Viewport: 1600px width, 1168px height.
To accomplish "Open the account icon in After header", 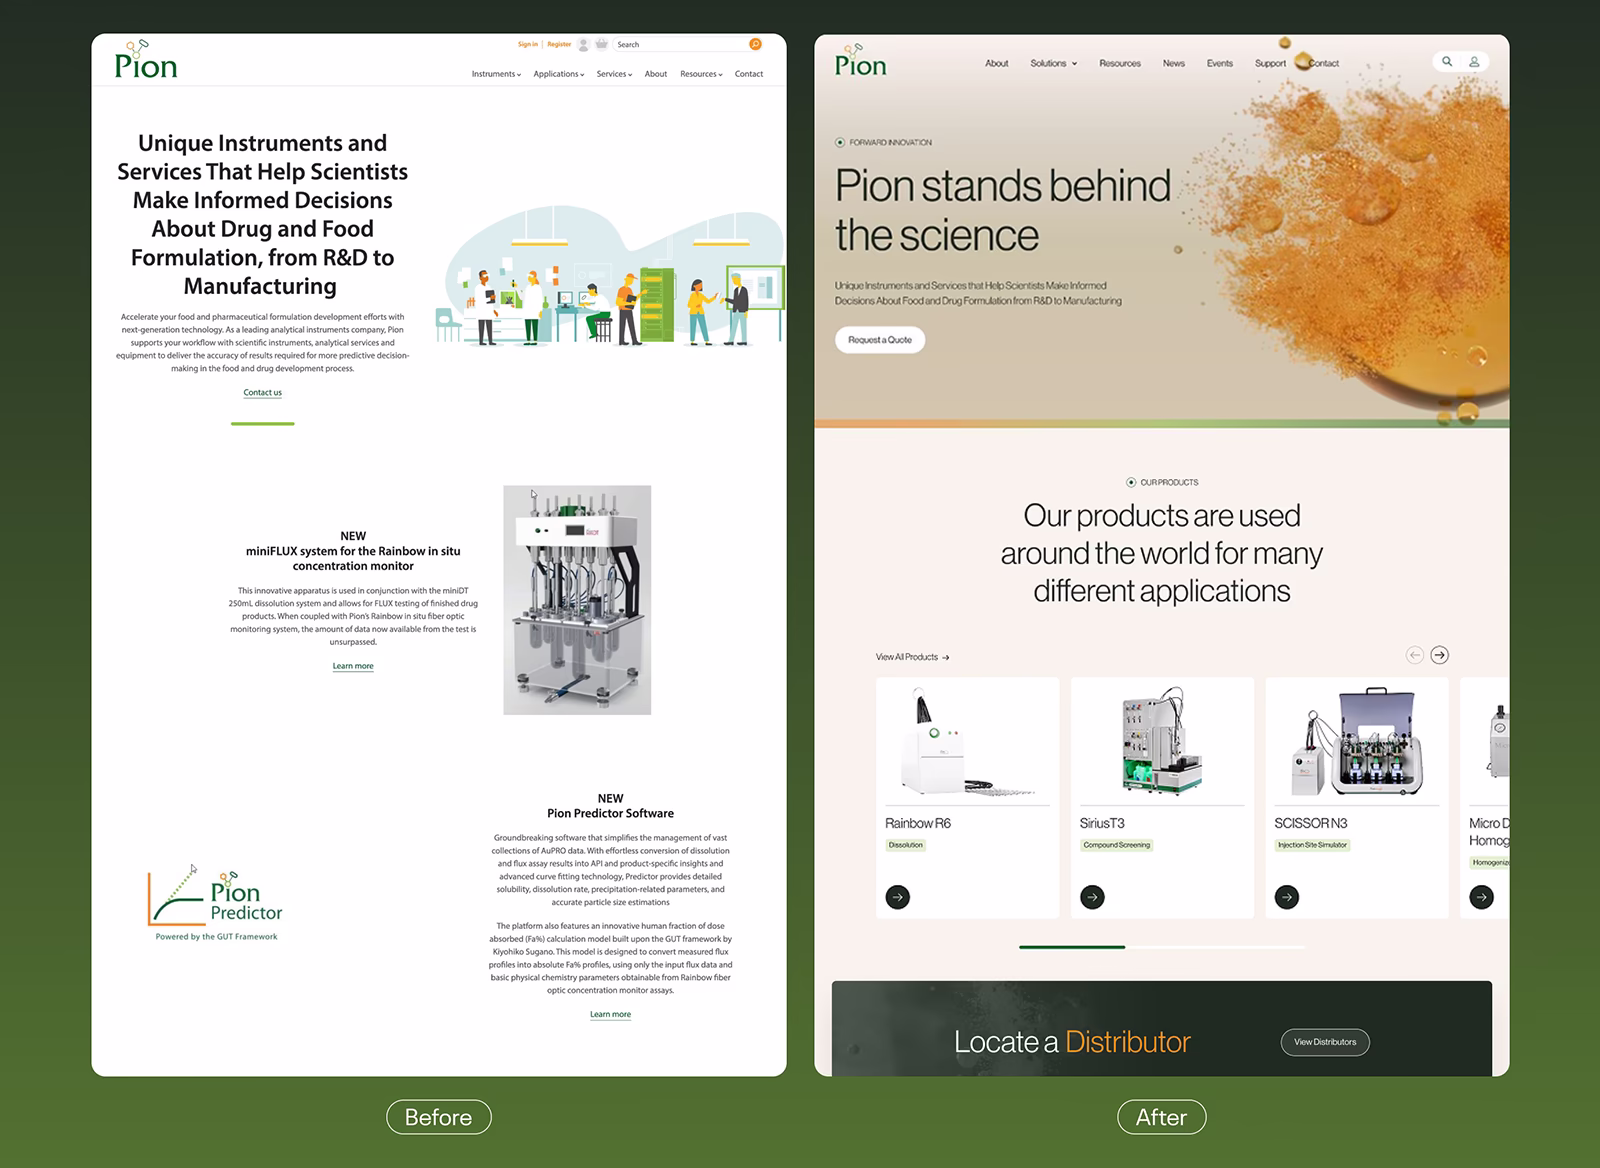I will point(1474,62).
